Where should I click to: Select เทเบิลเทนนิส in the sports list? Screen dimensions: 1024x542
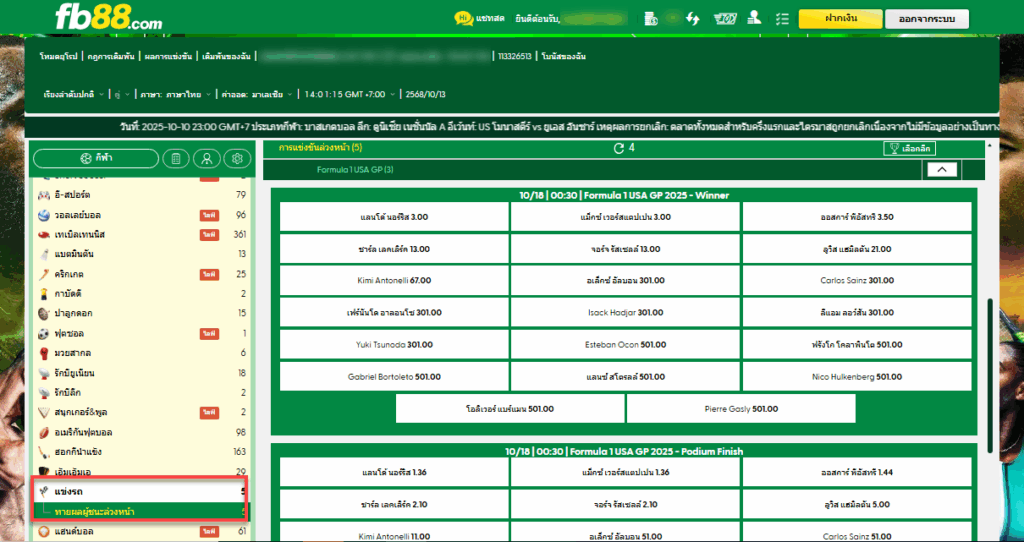coord(142,234)
